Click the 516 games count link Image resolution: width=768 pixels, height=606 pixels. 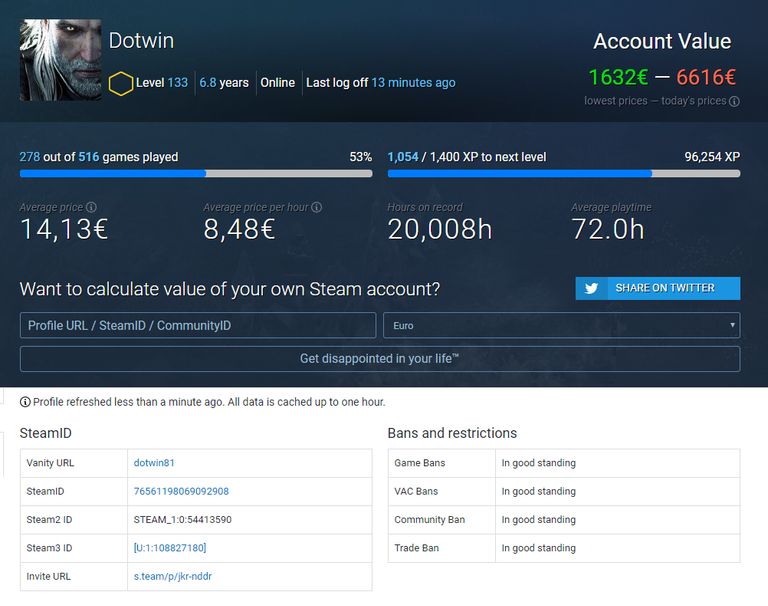point(89,157)
